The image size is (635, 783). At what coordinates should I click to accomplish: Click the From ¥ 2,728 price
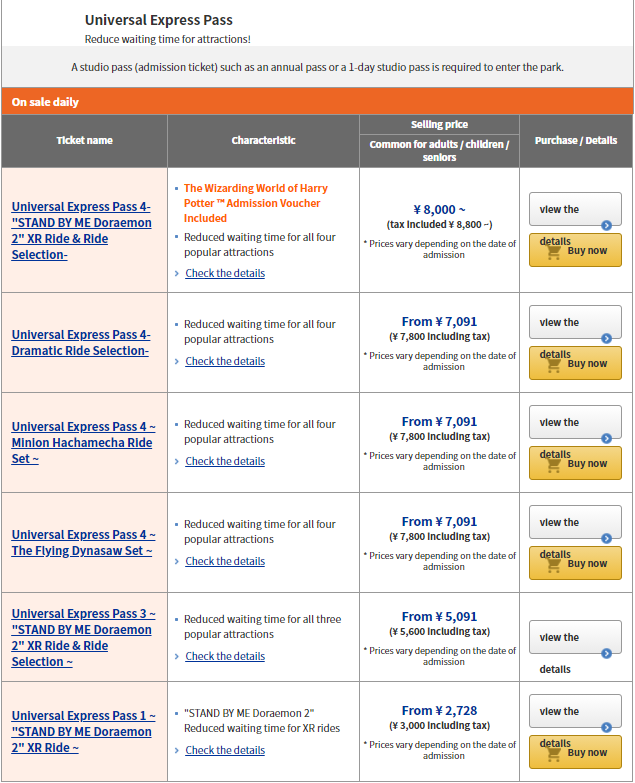439,711
